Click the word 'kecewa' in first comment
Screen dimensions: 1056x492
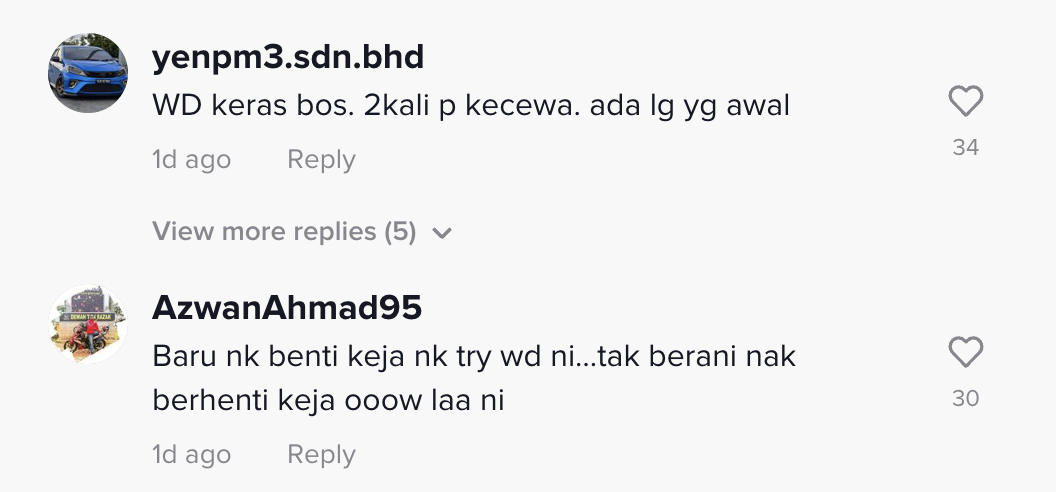click(522, 106)
